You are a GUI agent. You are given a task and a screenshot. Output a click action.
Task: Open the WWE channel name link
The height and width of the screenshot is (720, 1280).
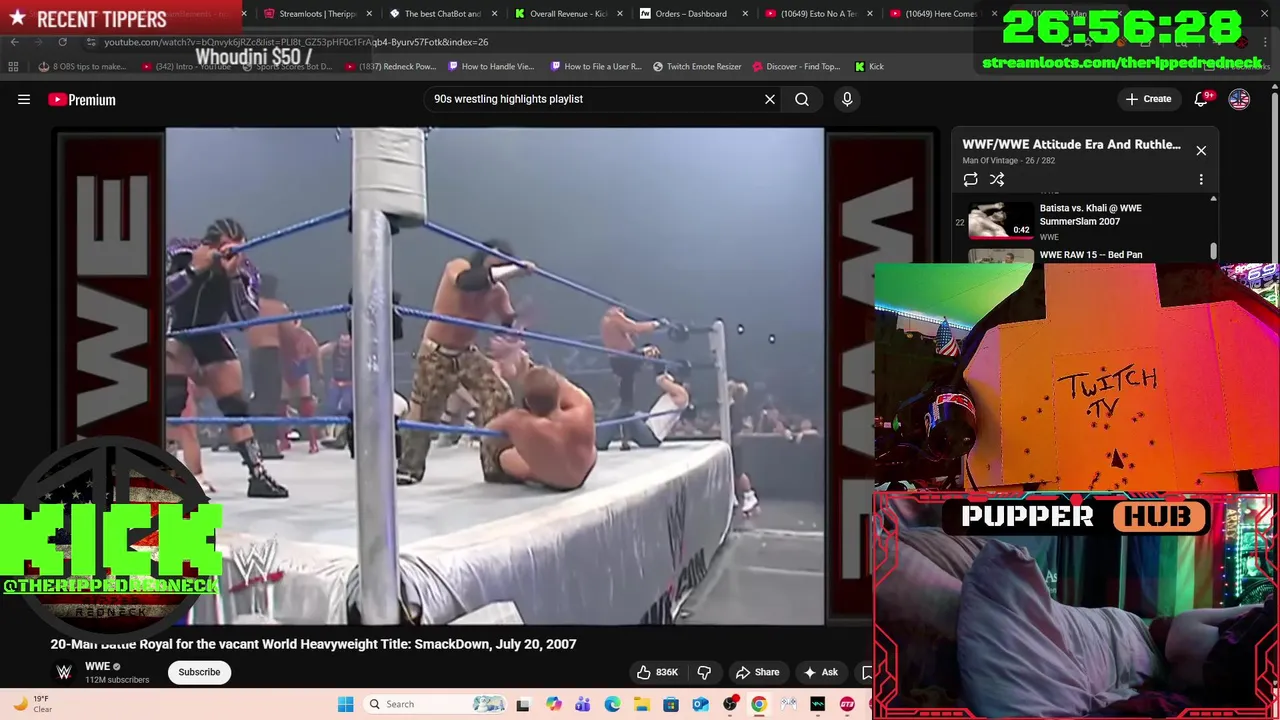point(97,666)
